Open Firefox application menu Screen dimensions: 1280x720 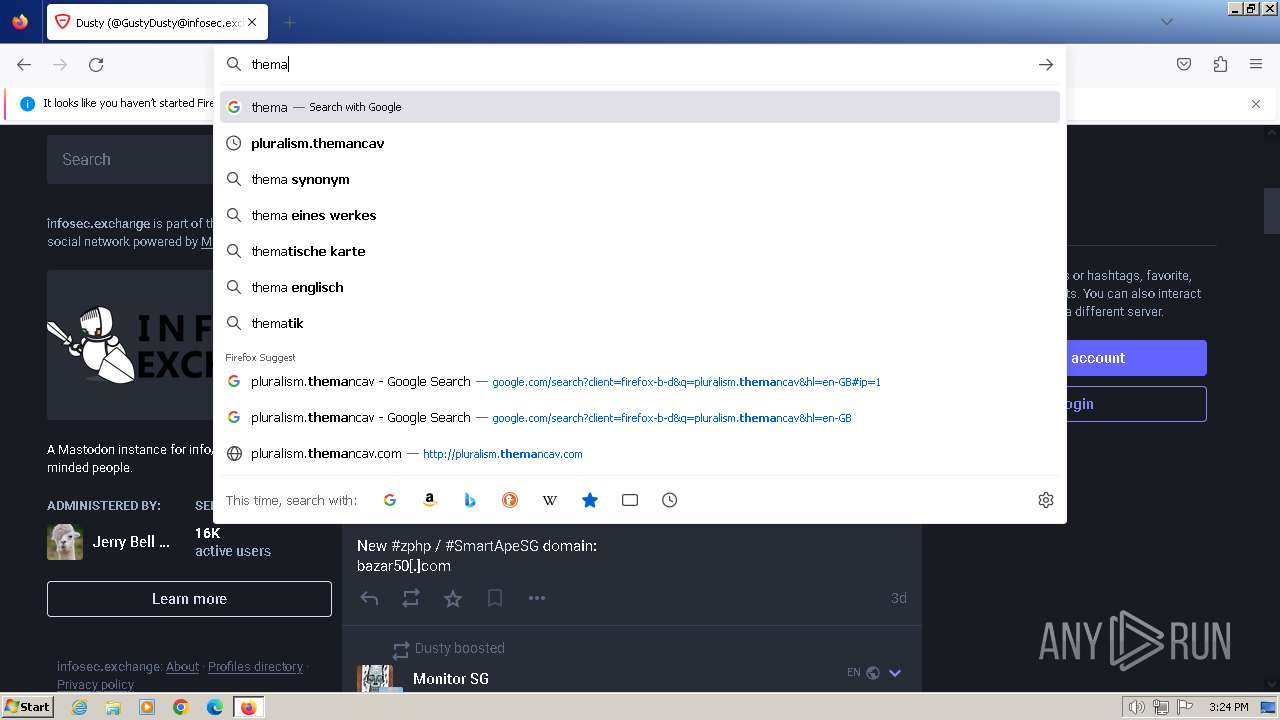coord(1256,64)
